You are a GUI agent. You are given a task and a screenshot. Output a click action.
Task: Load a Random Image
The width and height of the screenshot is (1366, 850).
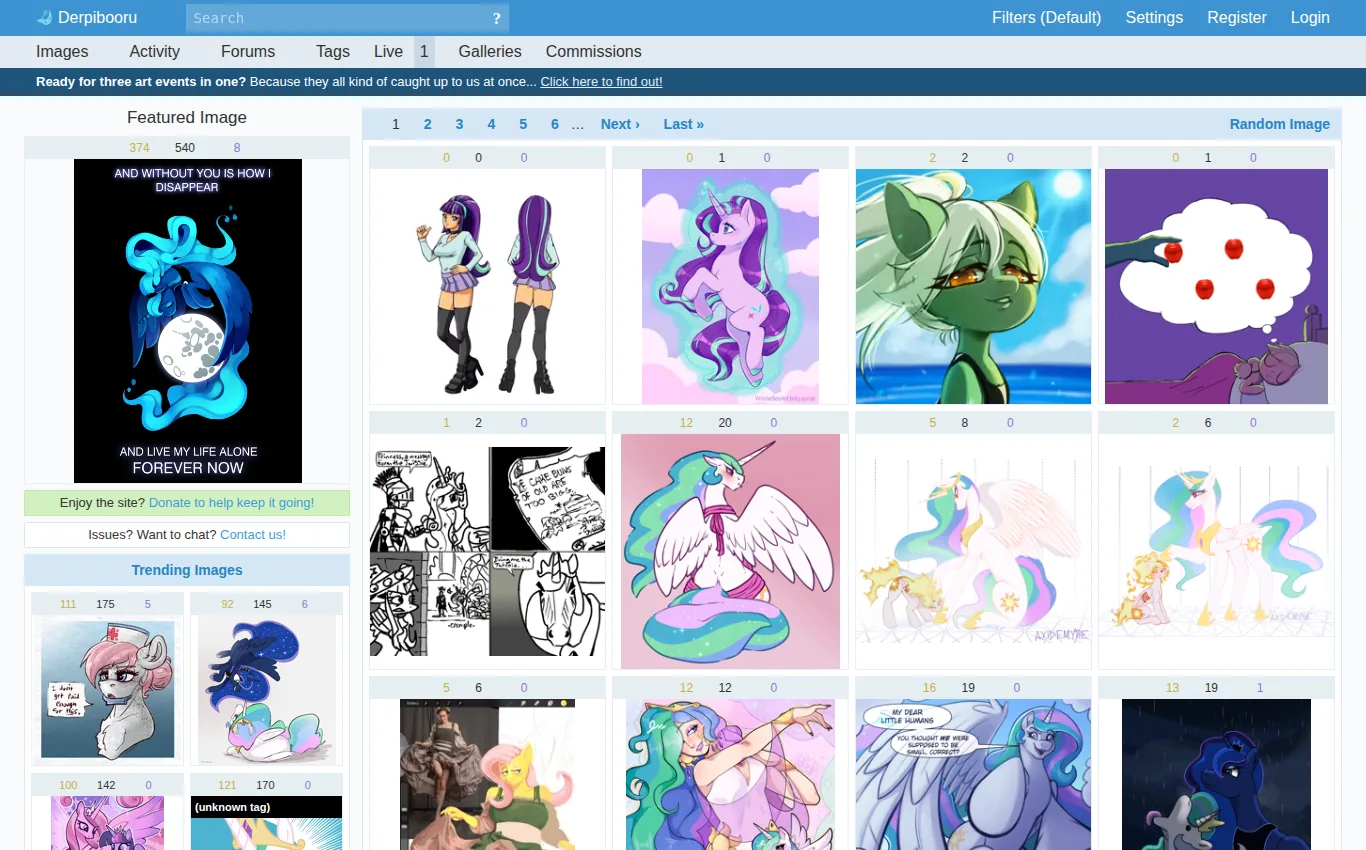coord(1280,124)
